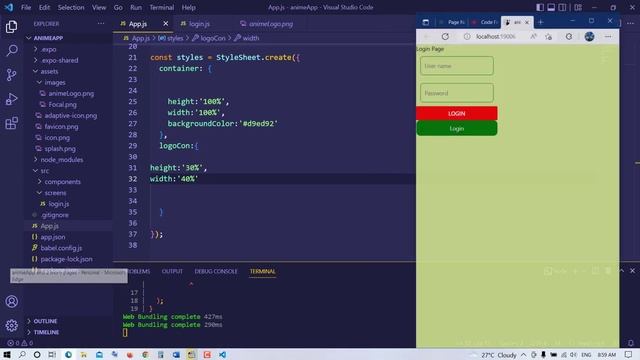Viewport: 640px width, 360px height.
Task: Click the green Login button in browser
Action: click(457, 128)
